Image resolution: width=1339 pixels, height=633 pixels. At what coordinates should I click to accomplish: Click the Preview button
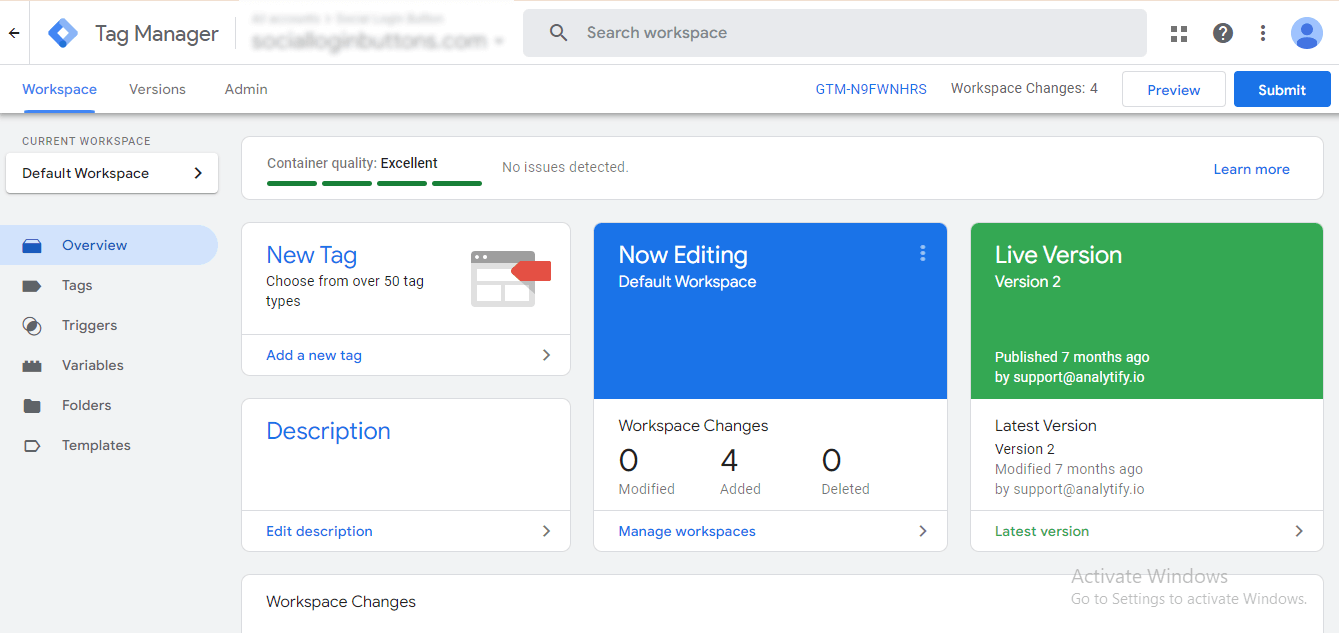(x=1173, y=90)
